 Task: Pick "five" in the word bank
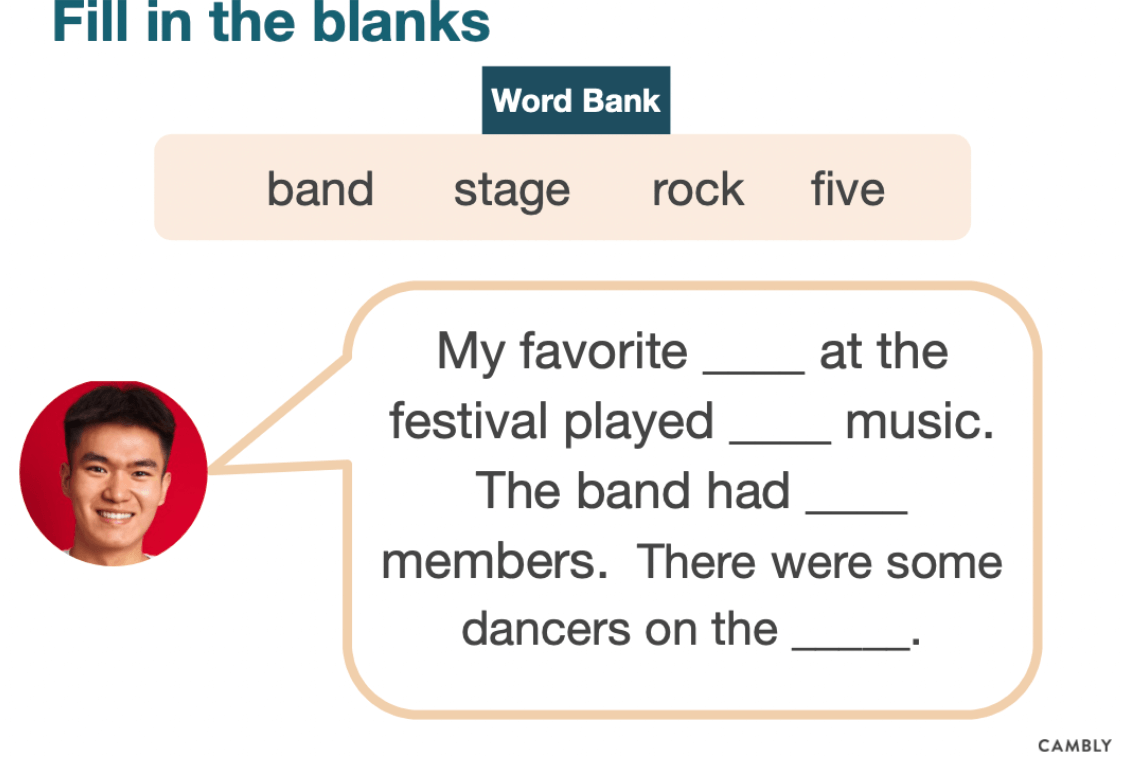[x=848, y=189]
